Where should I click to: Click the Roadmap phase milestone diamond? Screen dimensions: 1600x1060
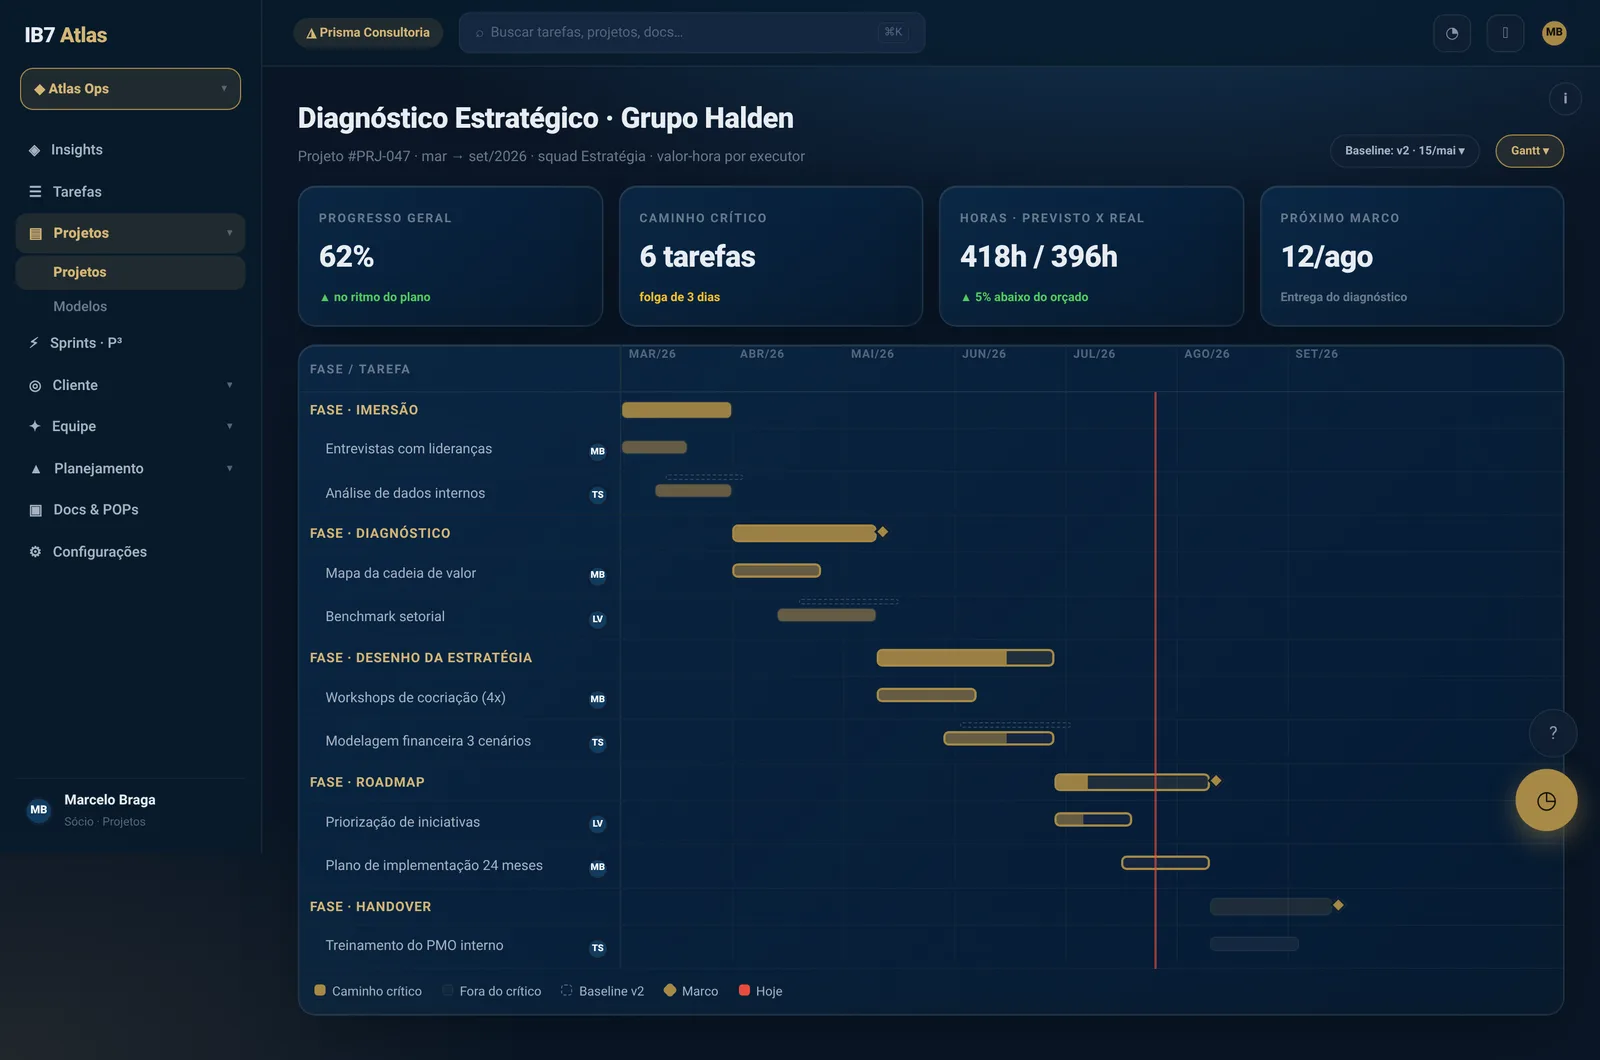pos(1216,781)
